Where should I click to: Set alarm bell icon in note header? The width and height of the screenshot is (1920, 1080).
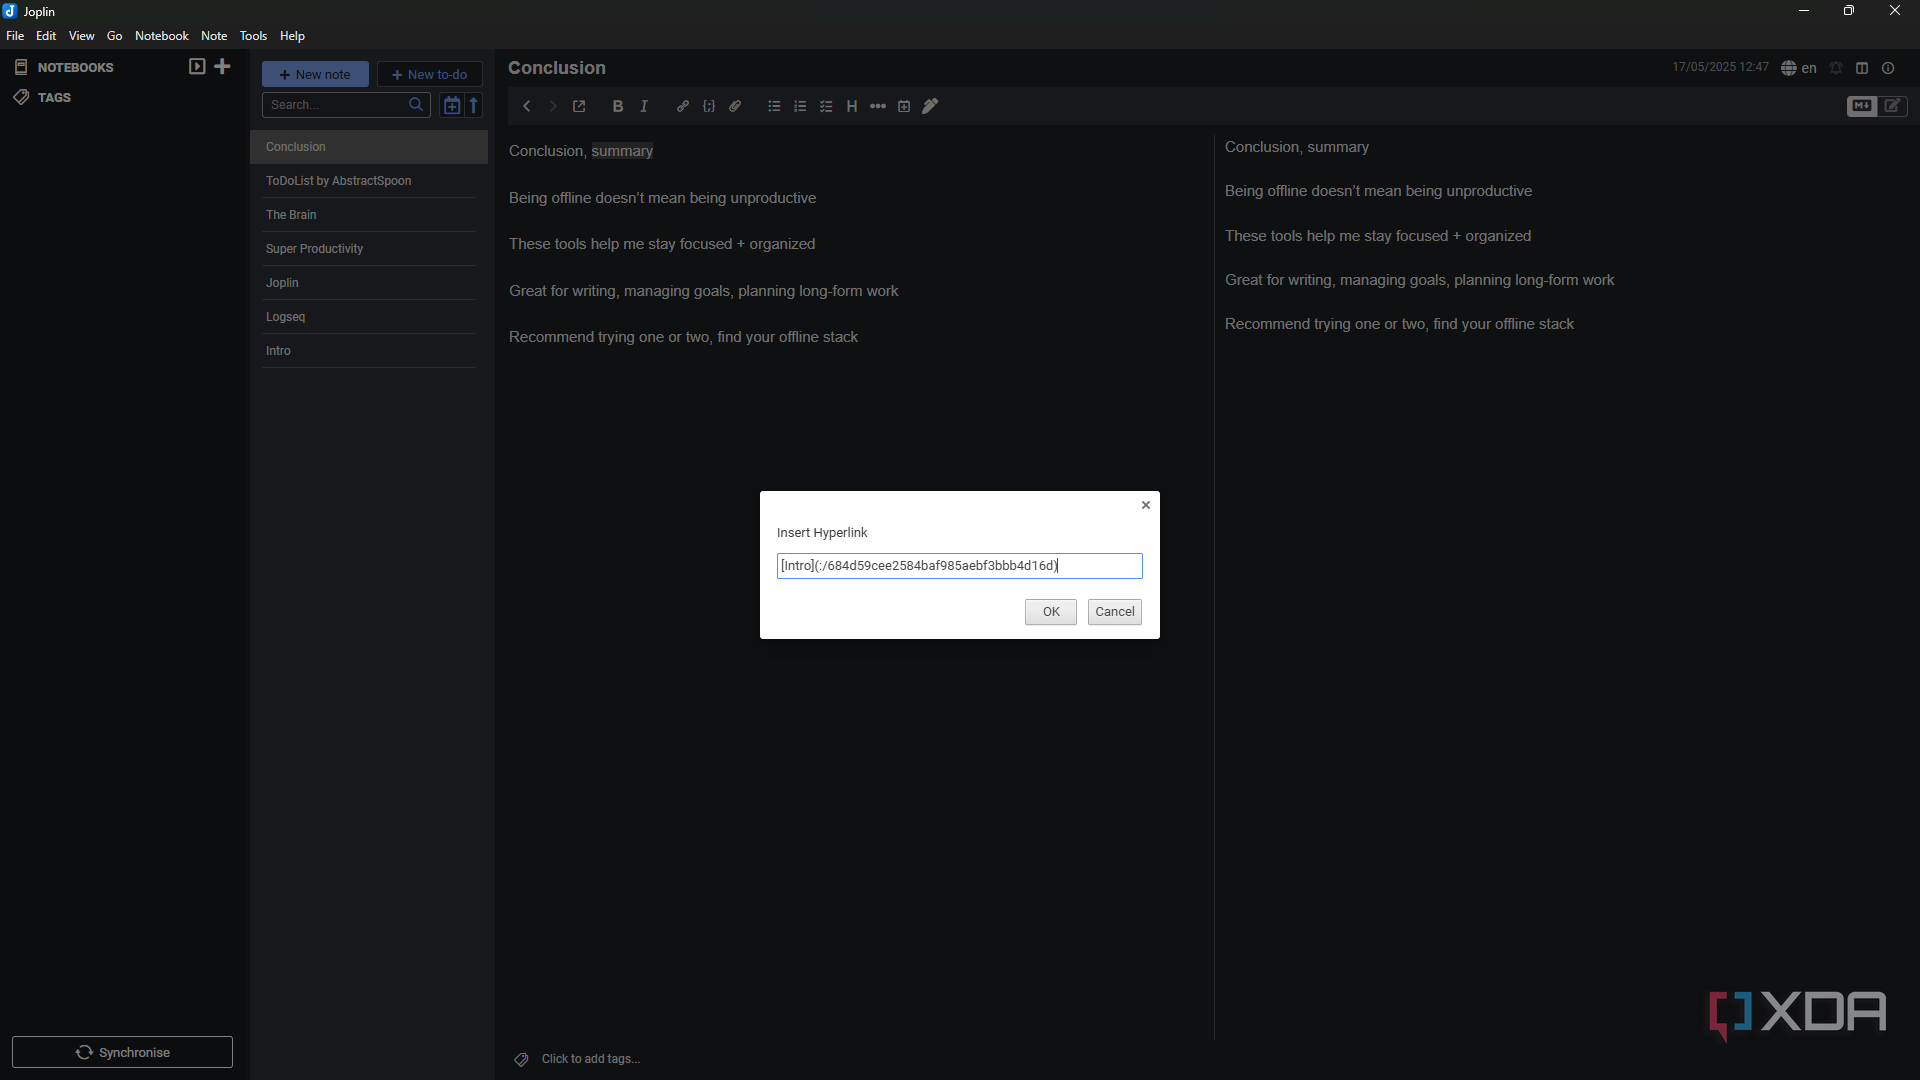(1836, 68)
